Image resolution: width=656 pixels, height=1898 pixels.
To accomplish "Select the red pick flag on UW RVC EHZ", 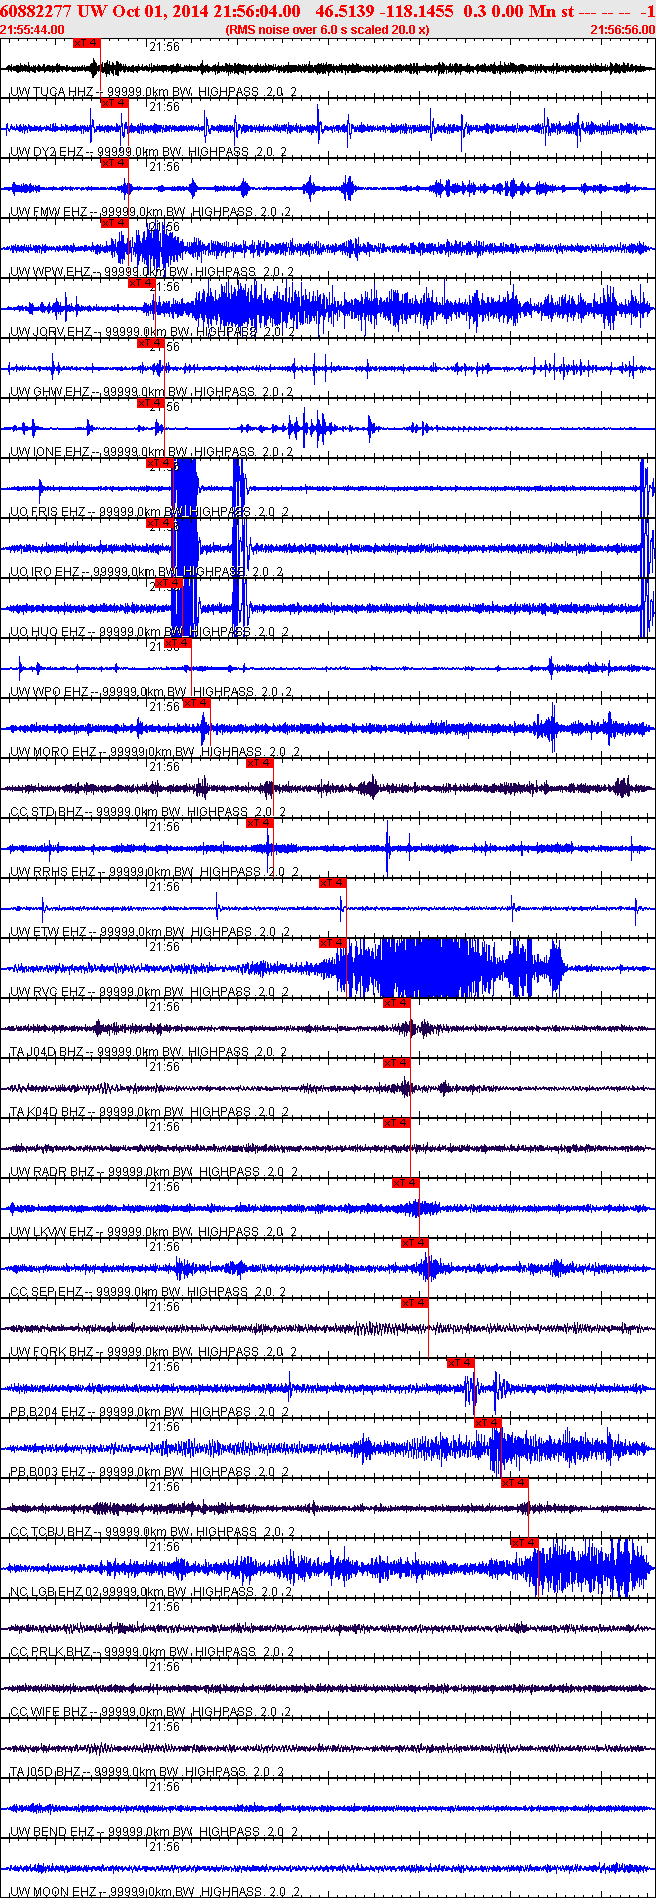I will (x=332, y=943).
